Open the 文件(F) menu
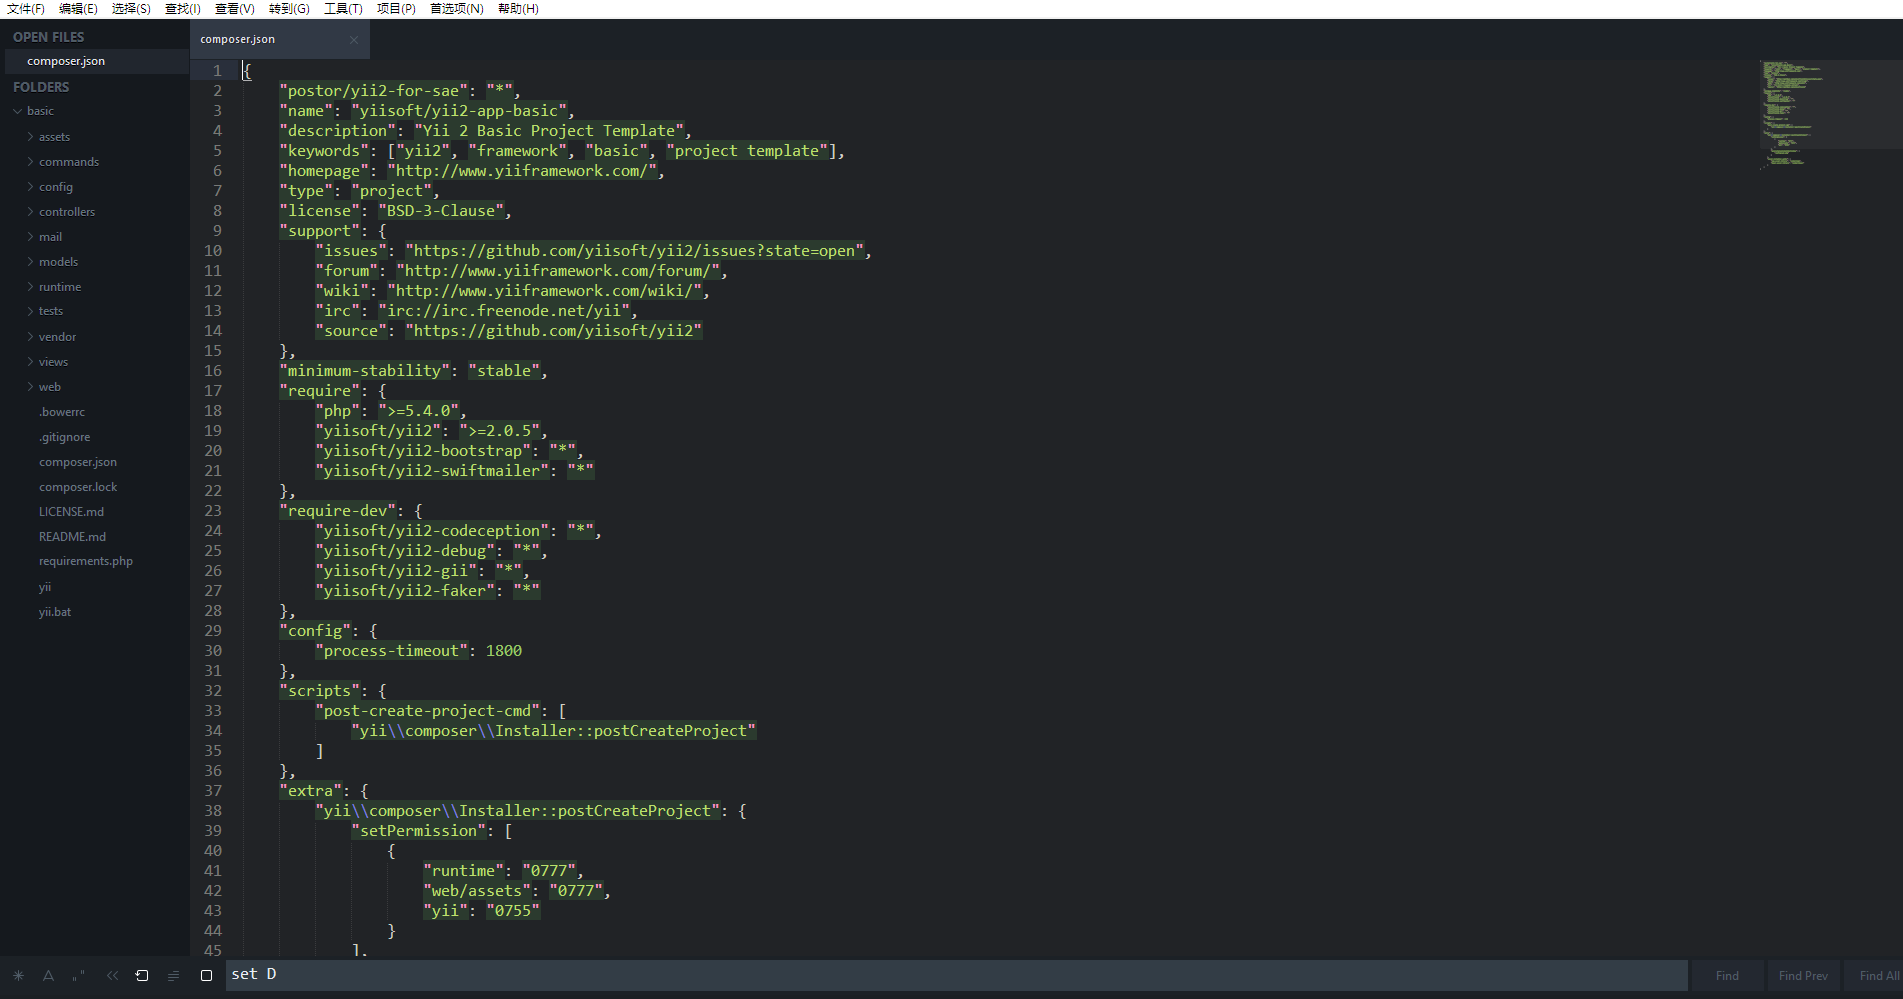 tap(26, 9)
